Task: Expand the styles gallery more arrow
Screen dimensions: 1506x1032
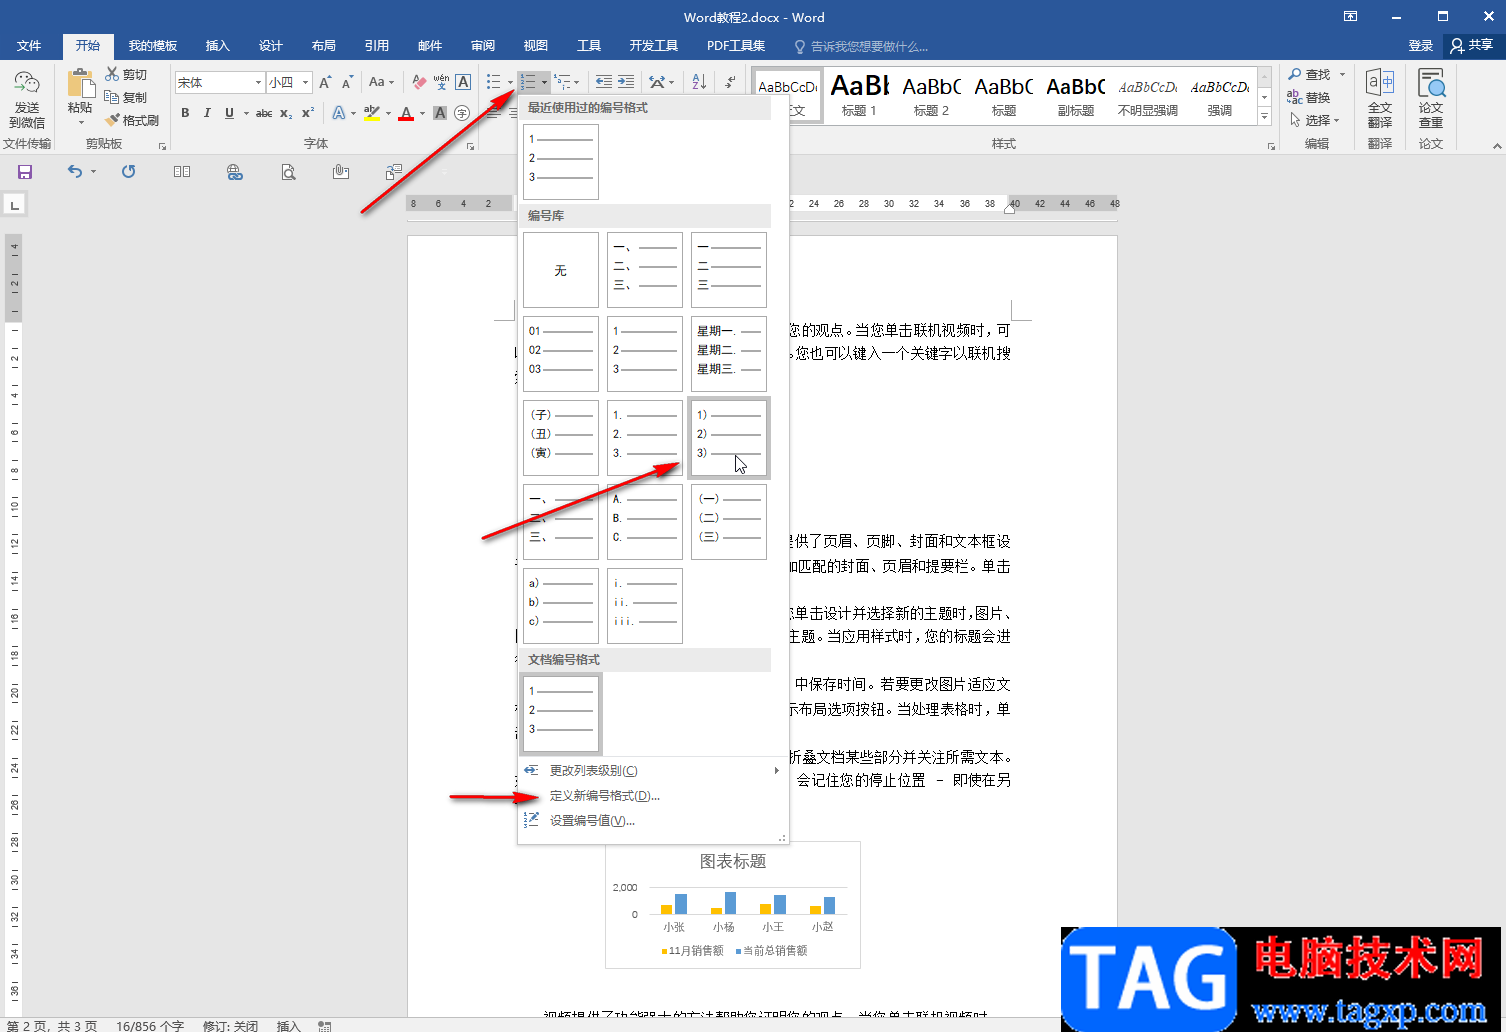Action: (x=1265, y=117)
